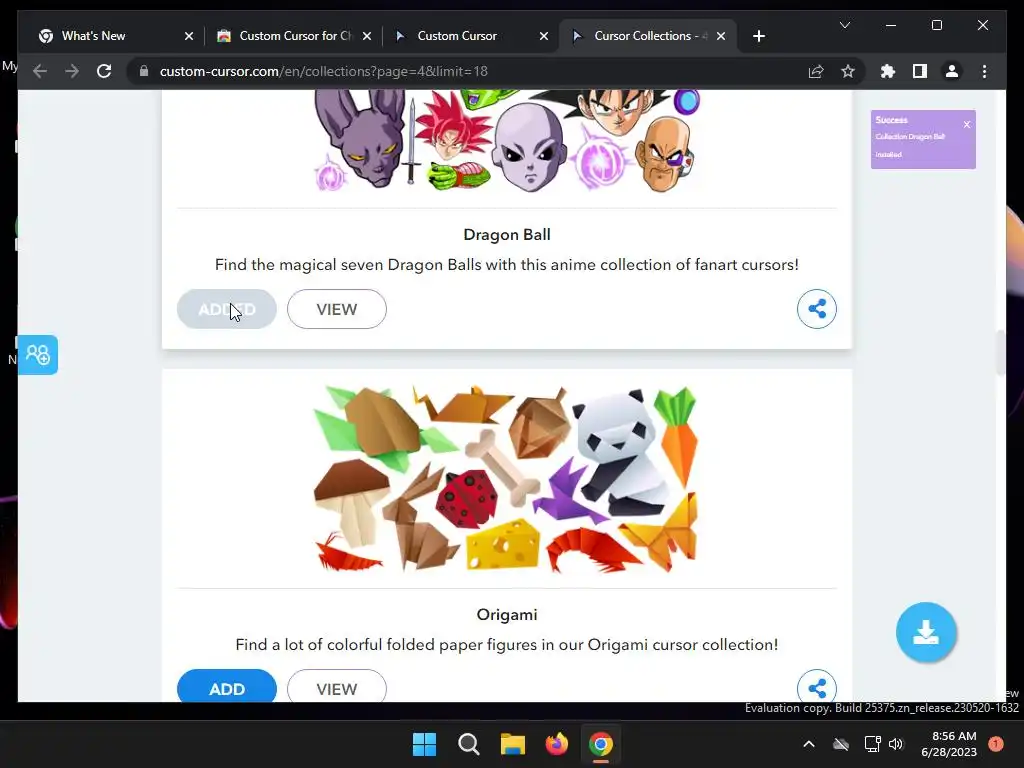Image resolution: width=1024 pixels, height=768 pixels.
Task: Close the Cursor Collections tab
Action: pos(721,36)
